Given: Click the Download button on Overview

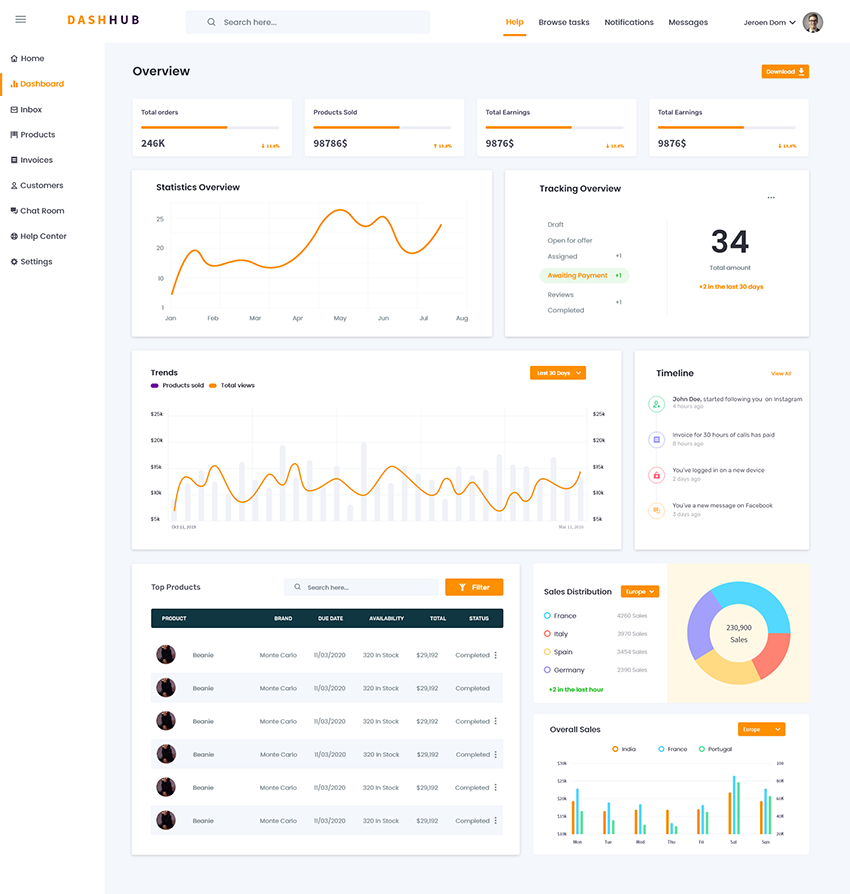Looking at the screenshot, I should point(785,71).
